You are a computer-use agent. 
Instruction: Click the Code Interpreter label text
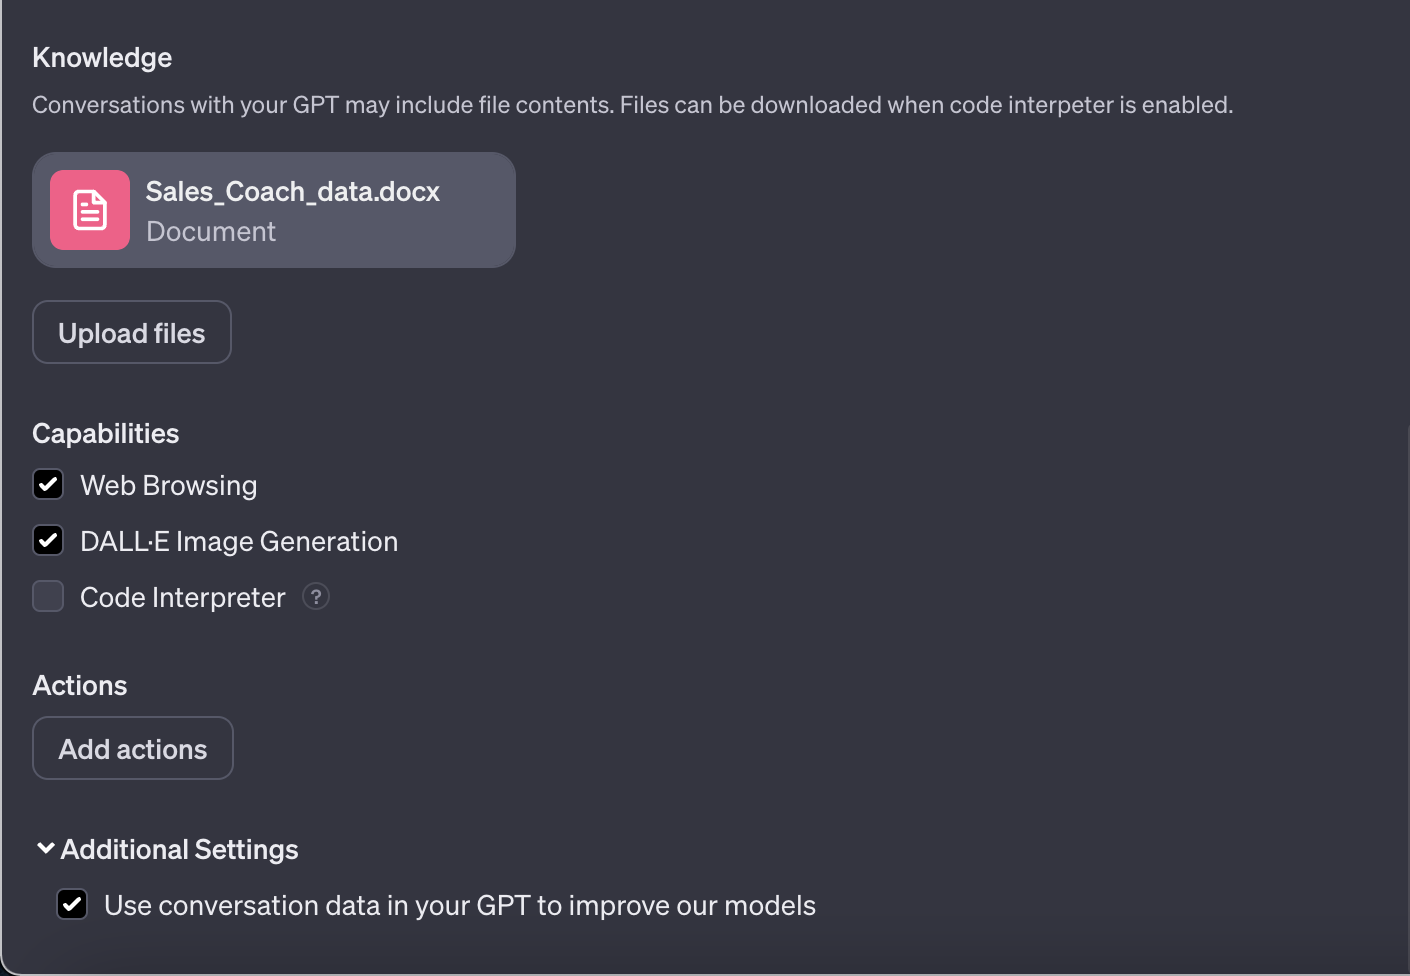183,598
